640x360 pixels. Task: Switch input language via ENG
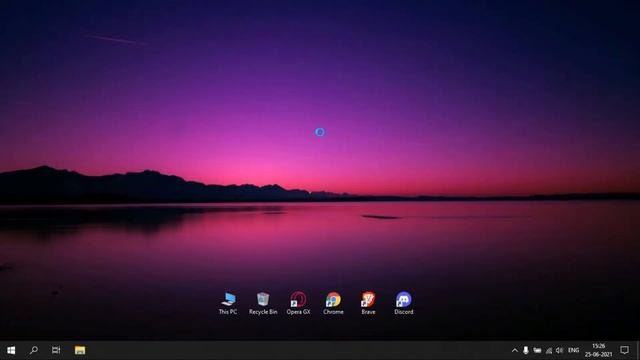tap(573, 350)
